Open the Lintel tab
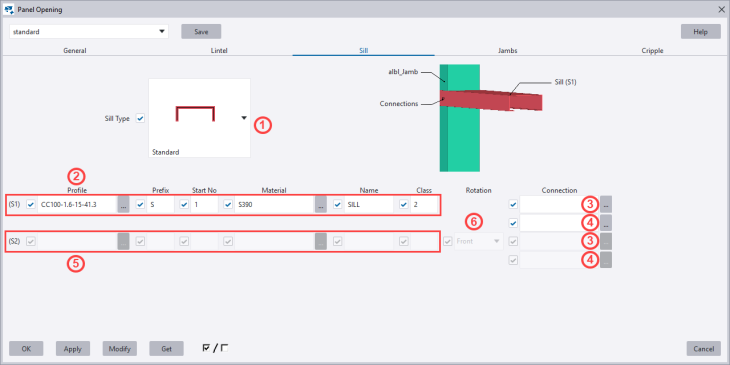The width and height of the screenshot is (730, 365). point(219,51)
